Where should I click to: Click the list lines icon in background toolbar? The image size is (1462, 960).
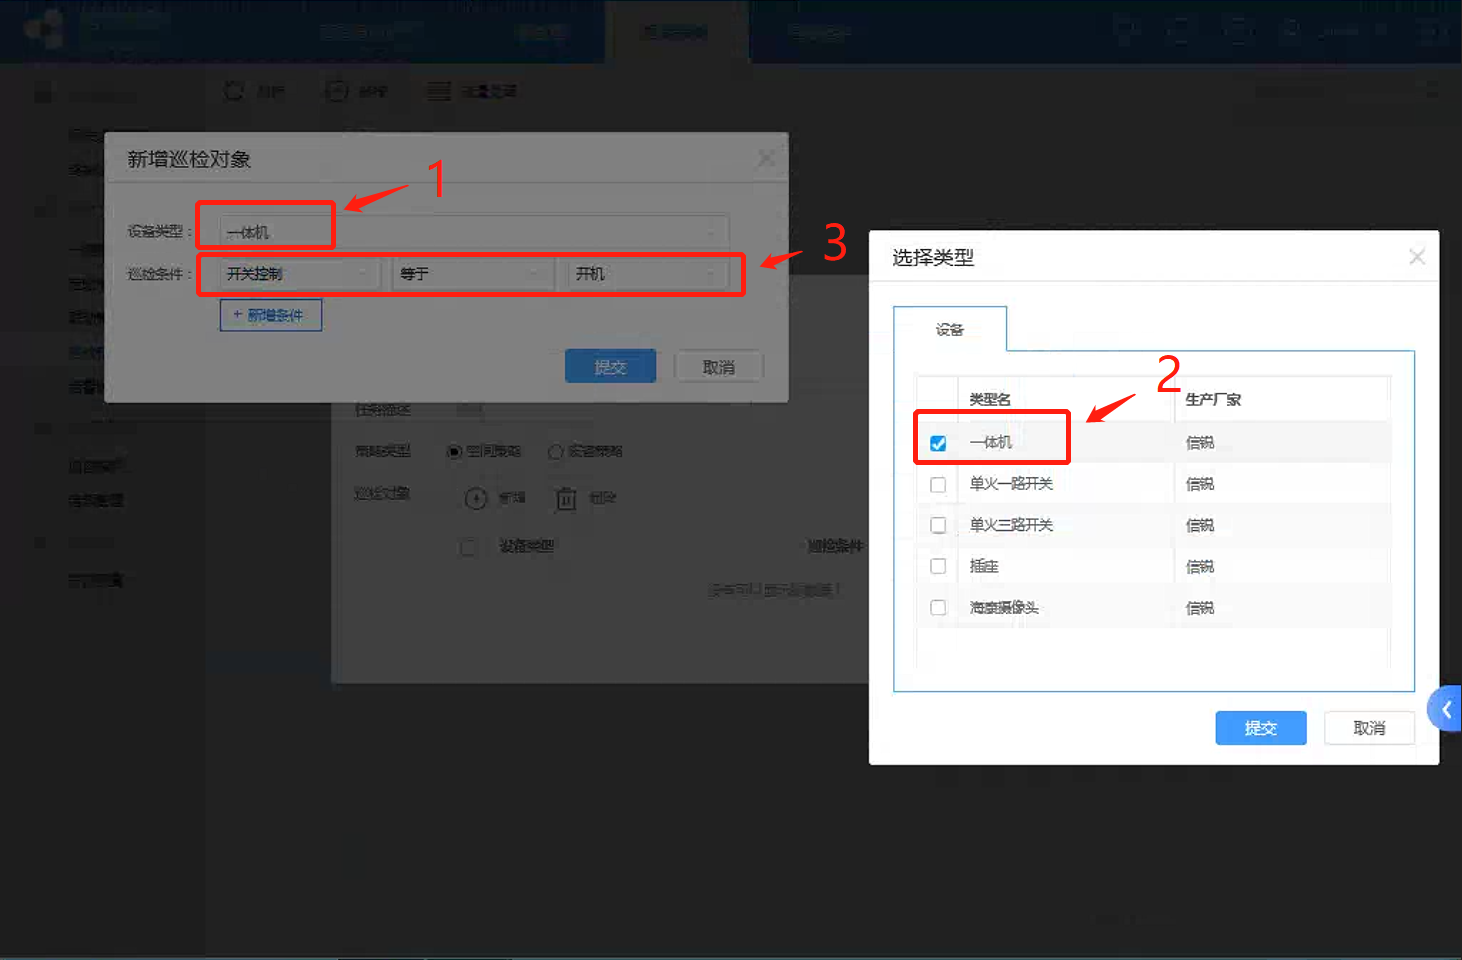coord(439,91)
